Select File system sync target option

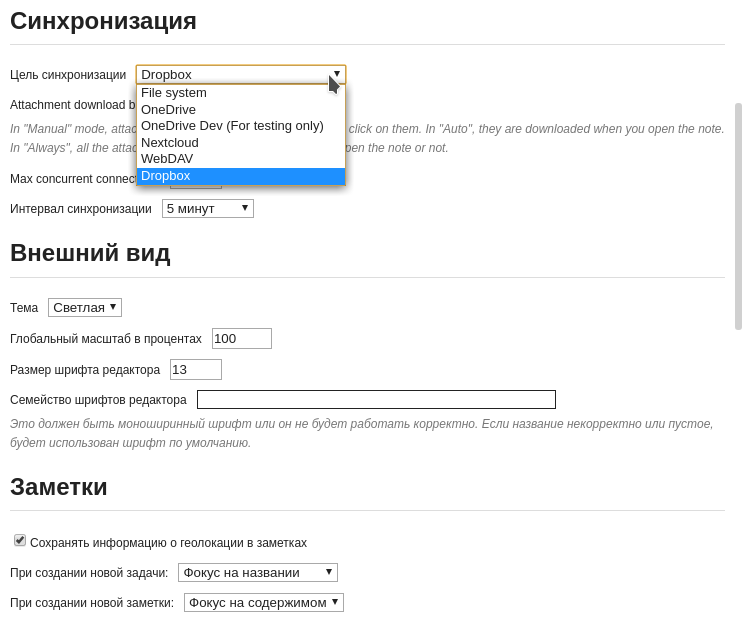coord(241,93)
